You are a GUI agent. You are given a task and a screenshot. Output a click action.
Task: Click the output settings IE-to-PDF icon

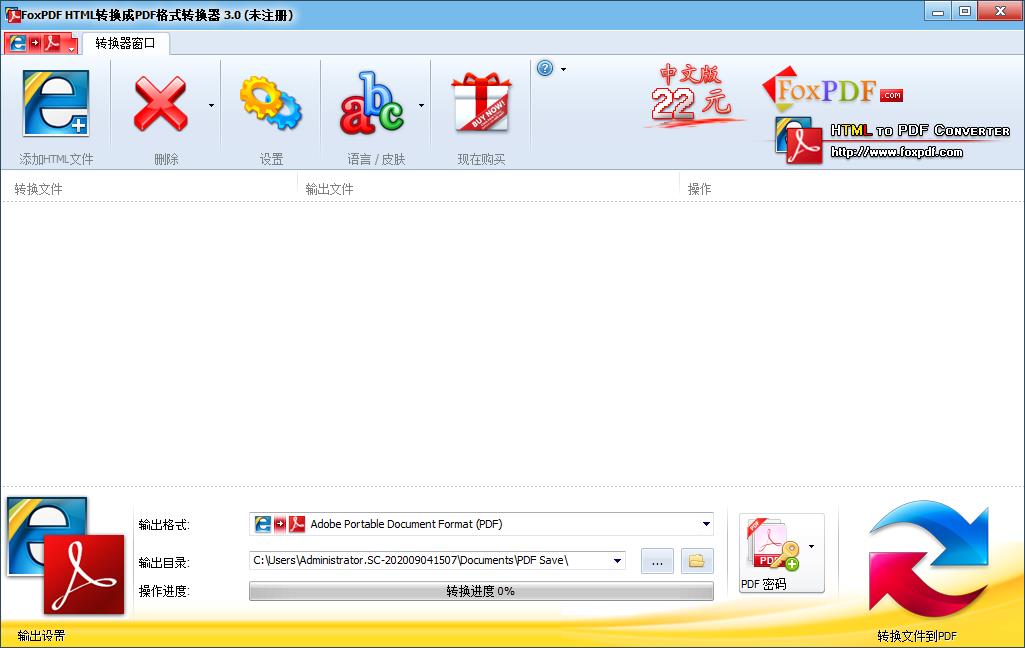[65, 556]
